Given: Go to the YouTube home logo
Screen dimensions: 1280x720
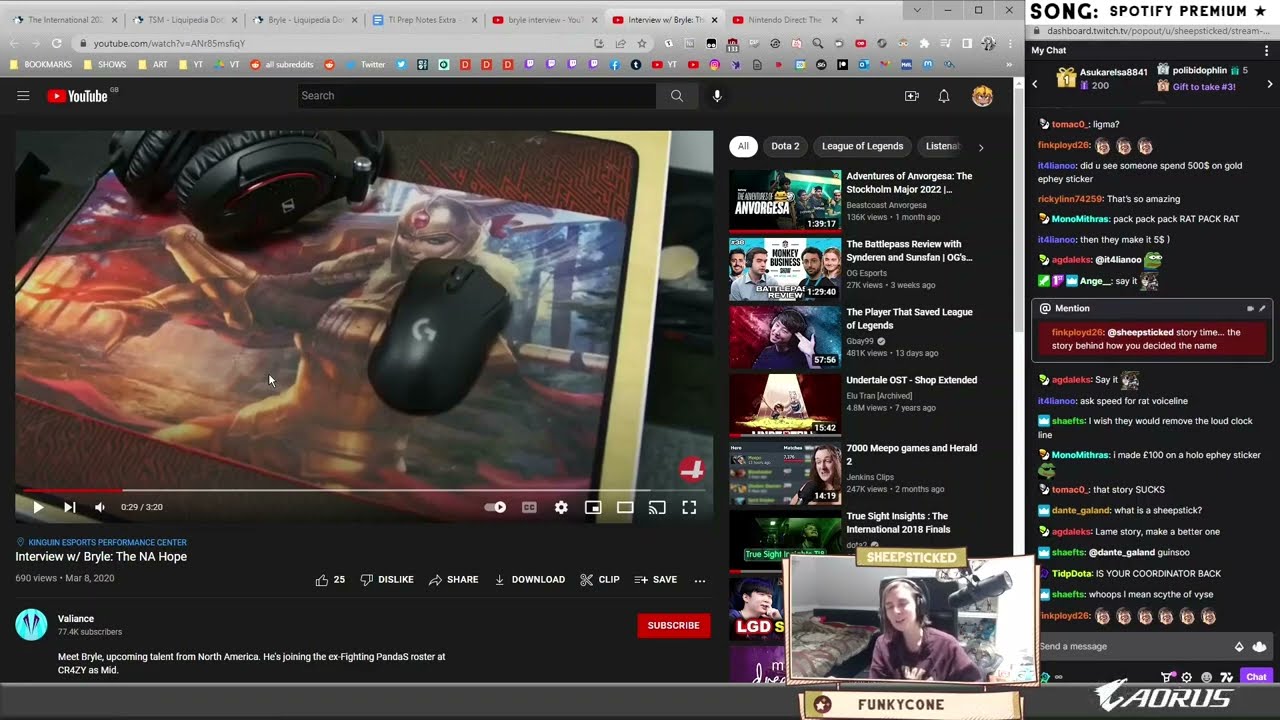Looking at the screenshot, I should coord(77,96).
